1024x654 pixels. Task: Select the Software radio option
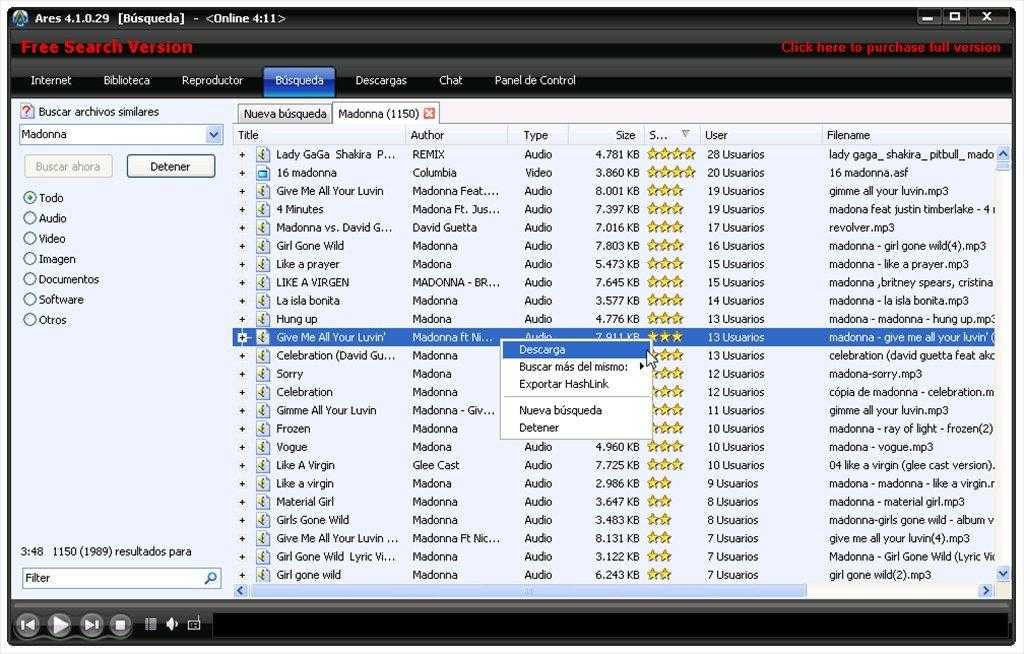click(30, 300)
